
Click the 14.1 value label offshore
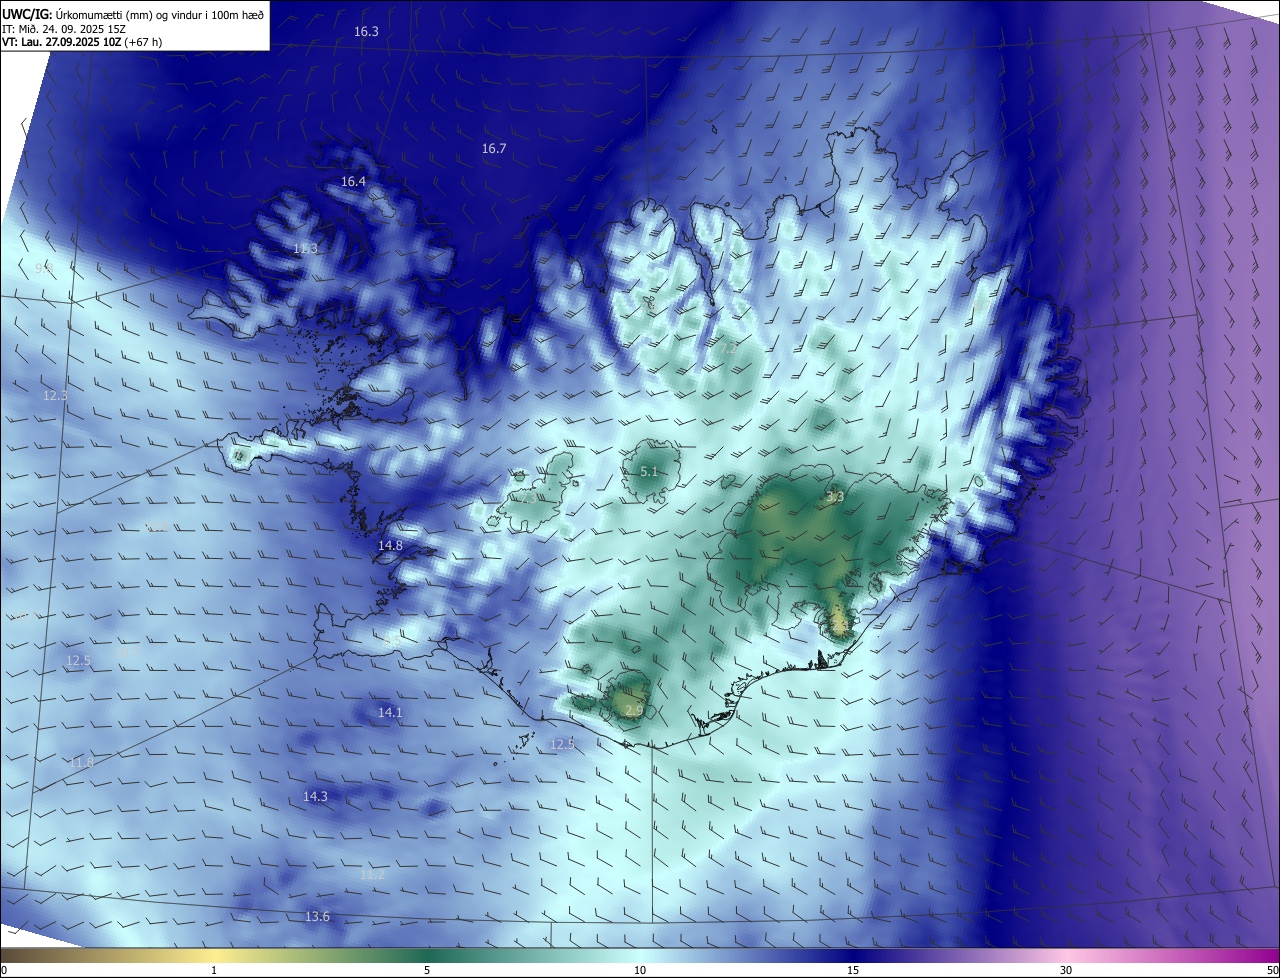pos(390,712)
